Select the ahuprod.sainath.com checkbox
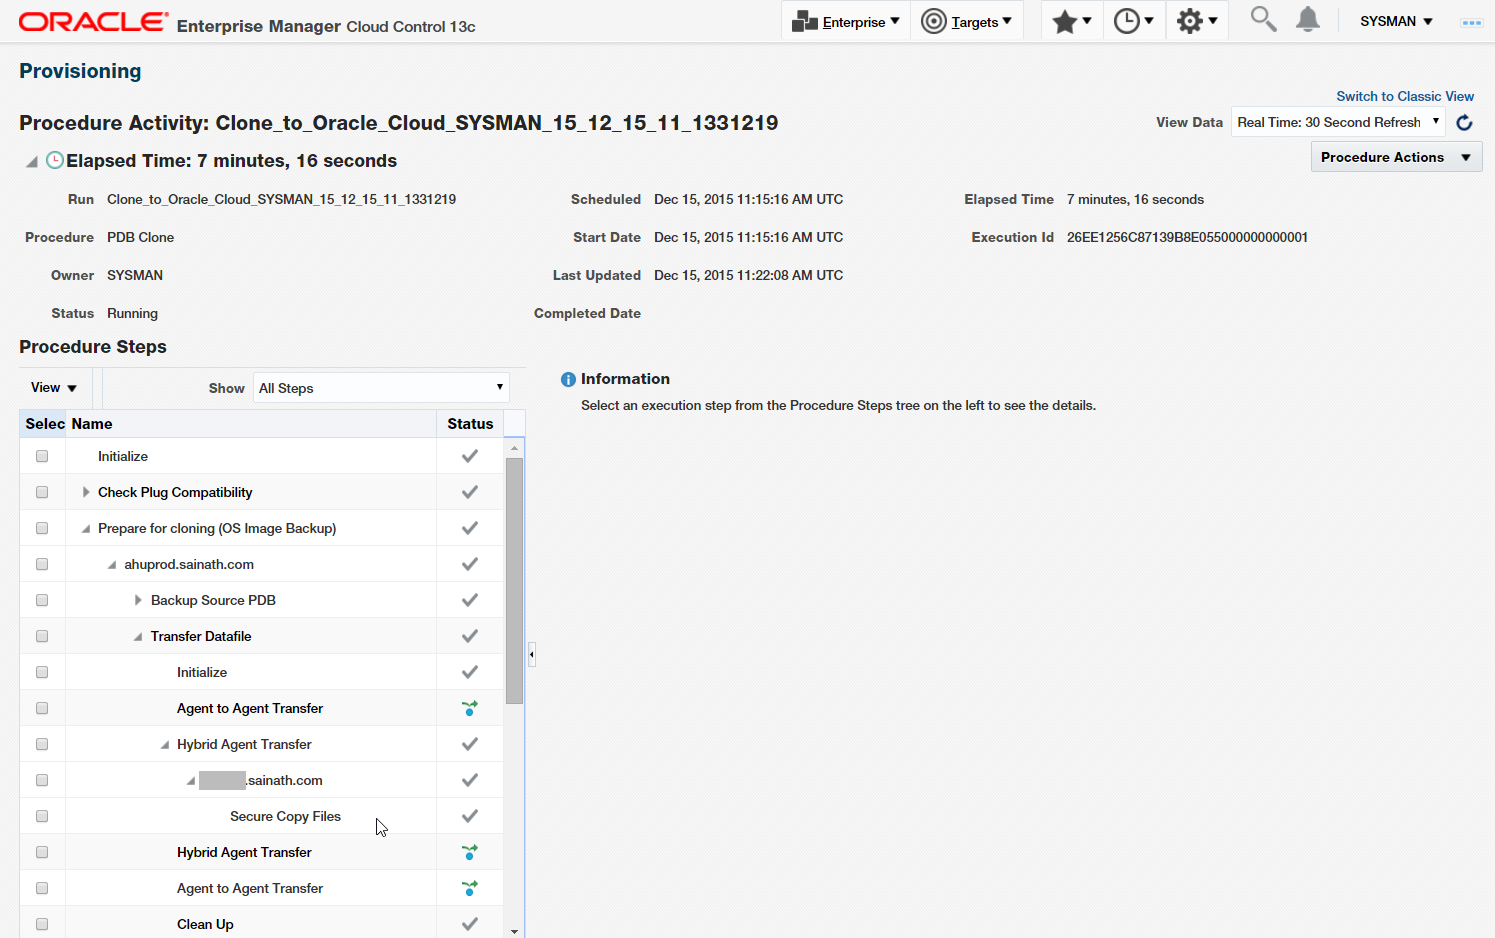 tap(42, 564)
